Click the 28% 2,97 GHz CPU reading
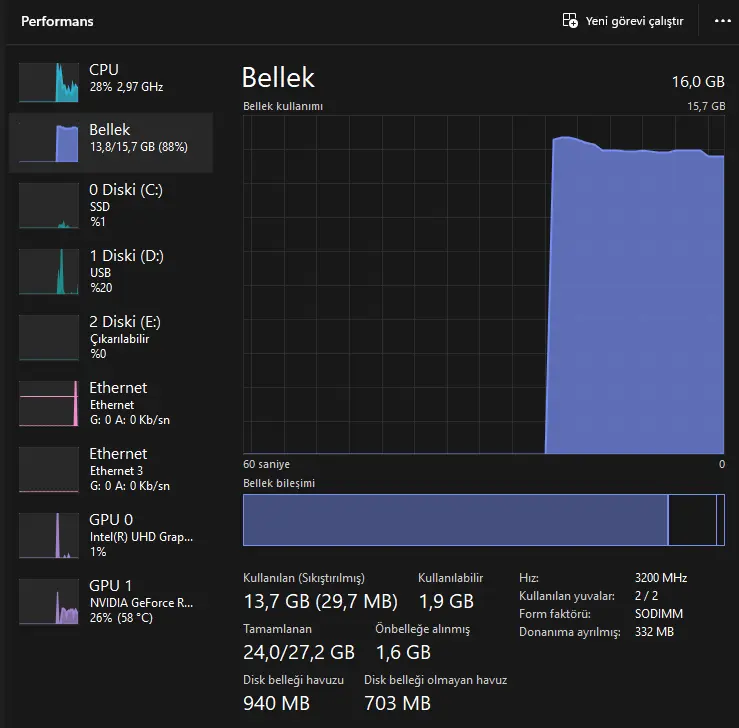Viewport: 739px width, 728px height. coord(126,87)
